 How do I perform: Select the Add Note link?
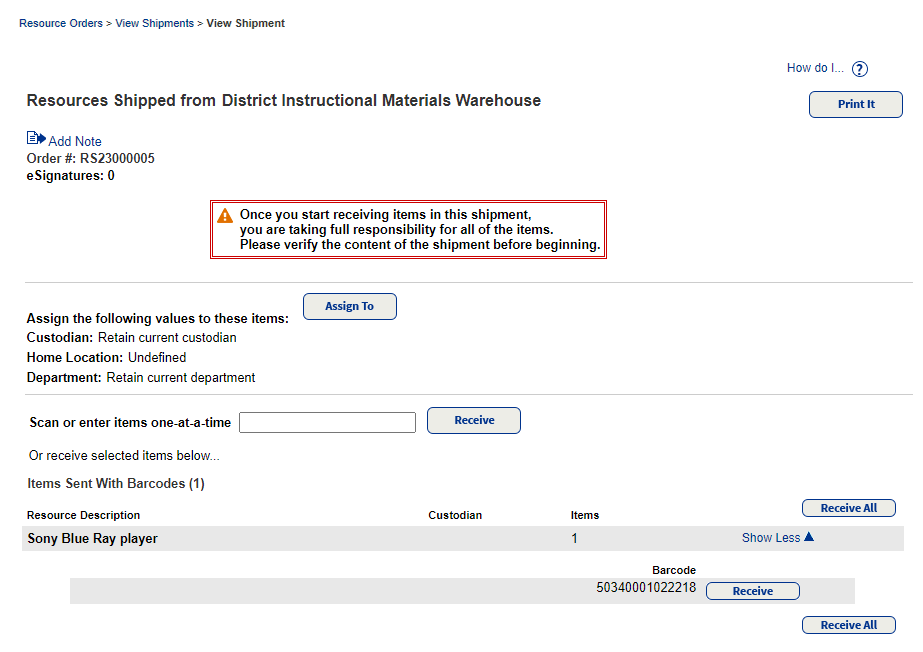75,141
